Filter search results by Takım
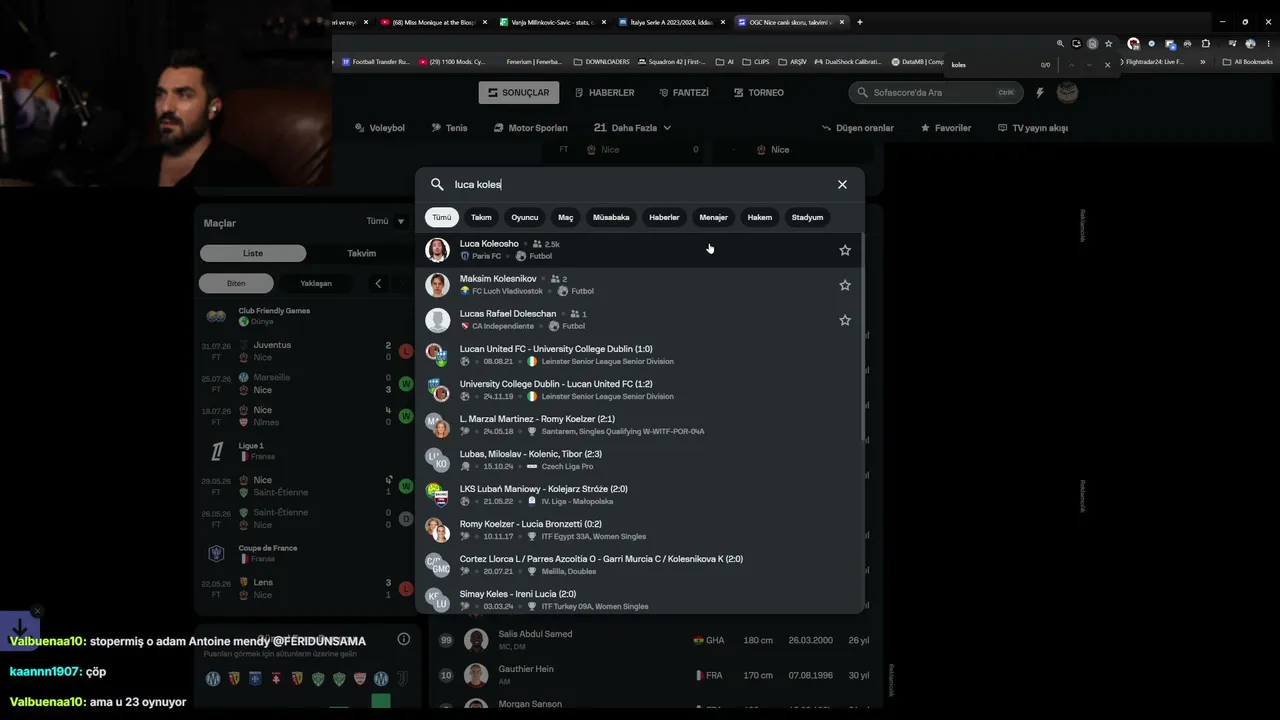The height and width of the screenshot is (720, 1280). 481,217
